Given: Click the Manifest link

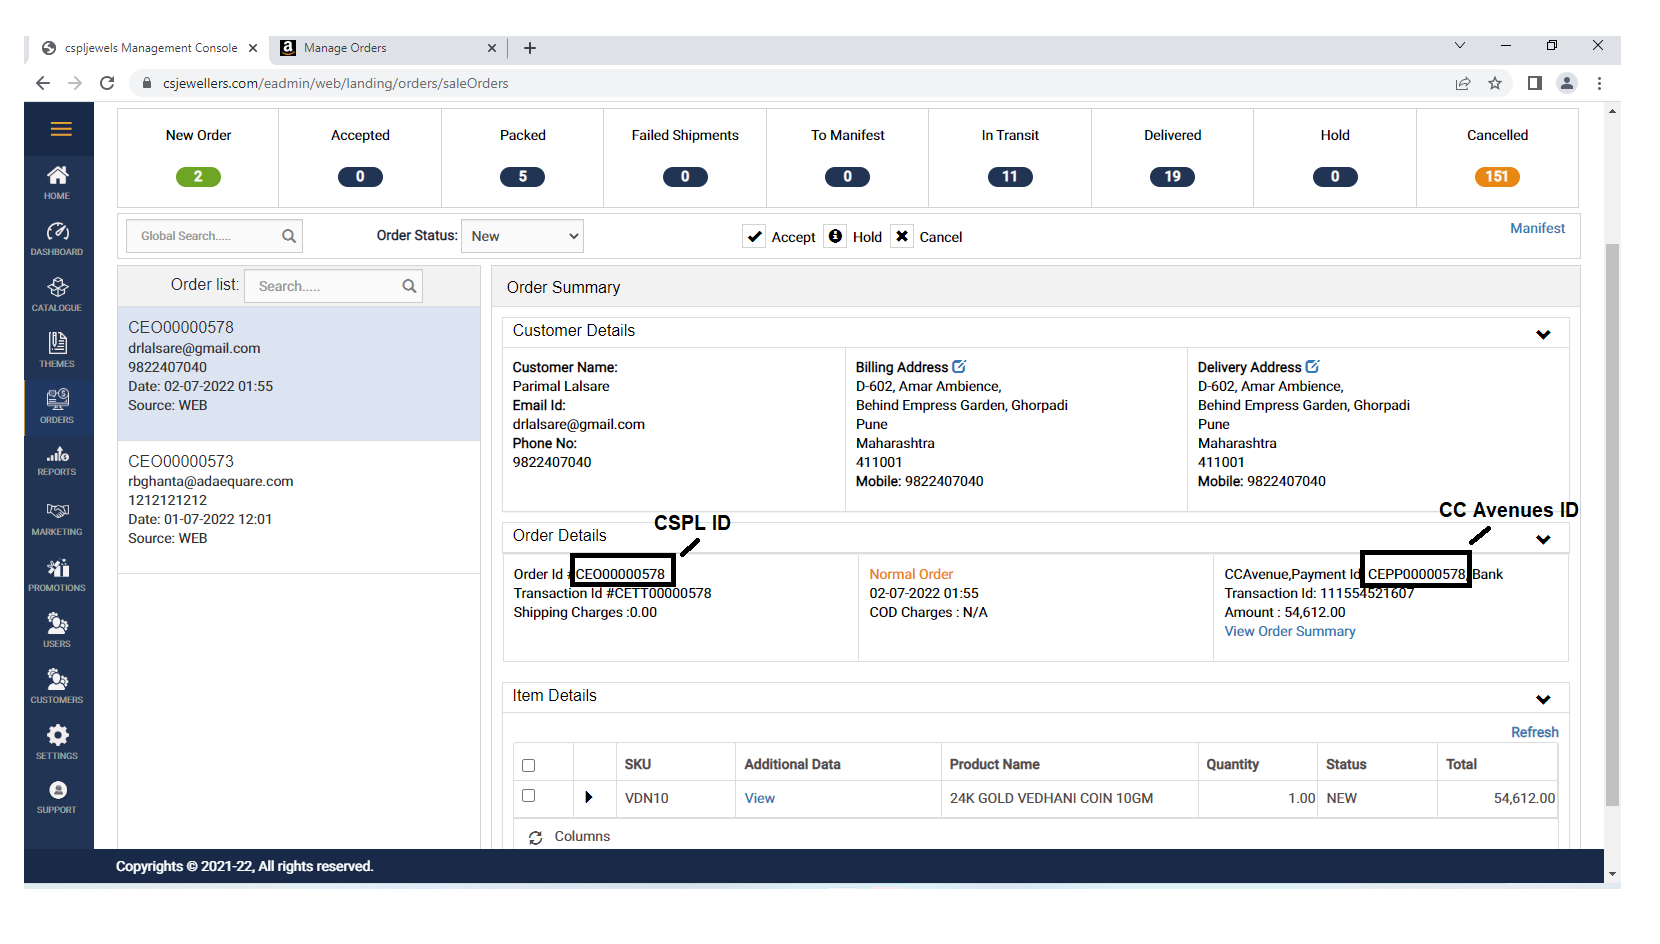Looking at the screenshot, I should click(1537, 228).
